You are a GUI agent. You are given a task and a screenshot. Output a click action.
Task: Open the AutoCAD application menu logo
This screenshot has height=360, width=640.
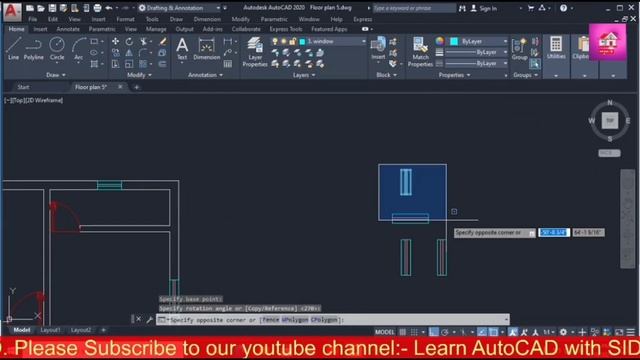pos(12,11)
